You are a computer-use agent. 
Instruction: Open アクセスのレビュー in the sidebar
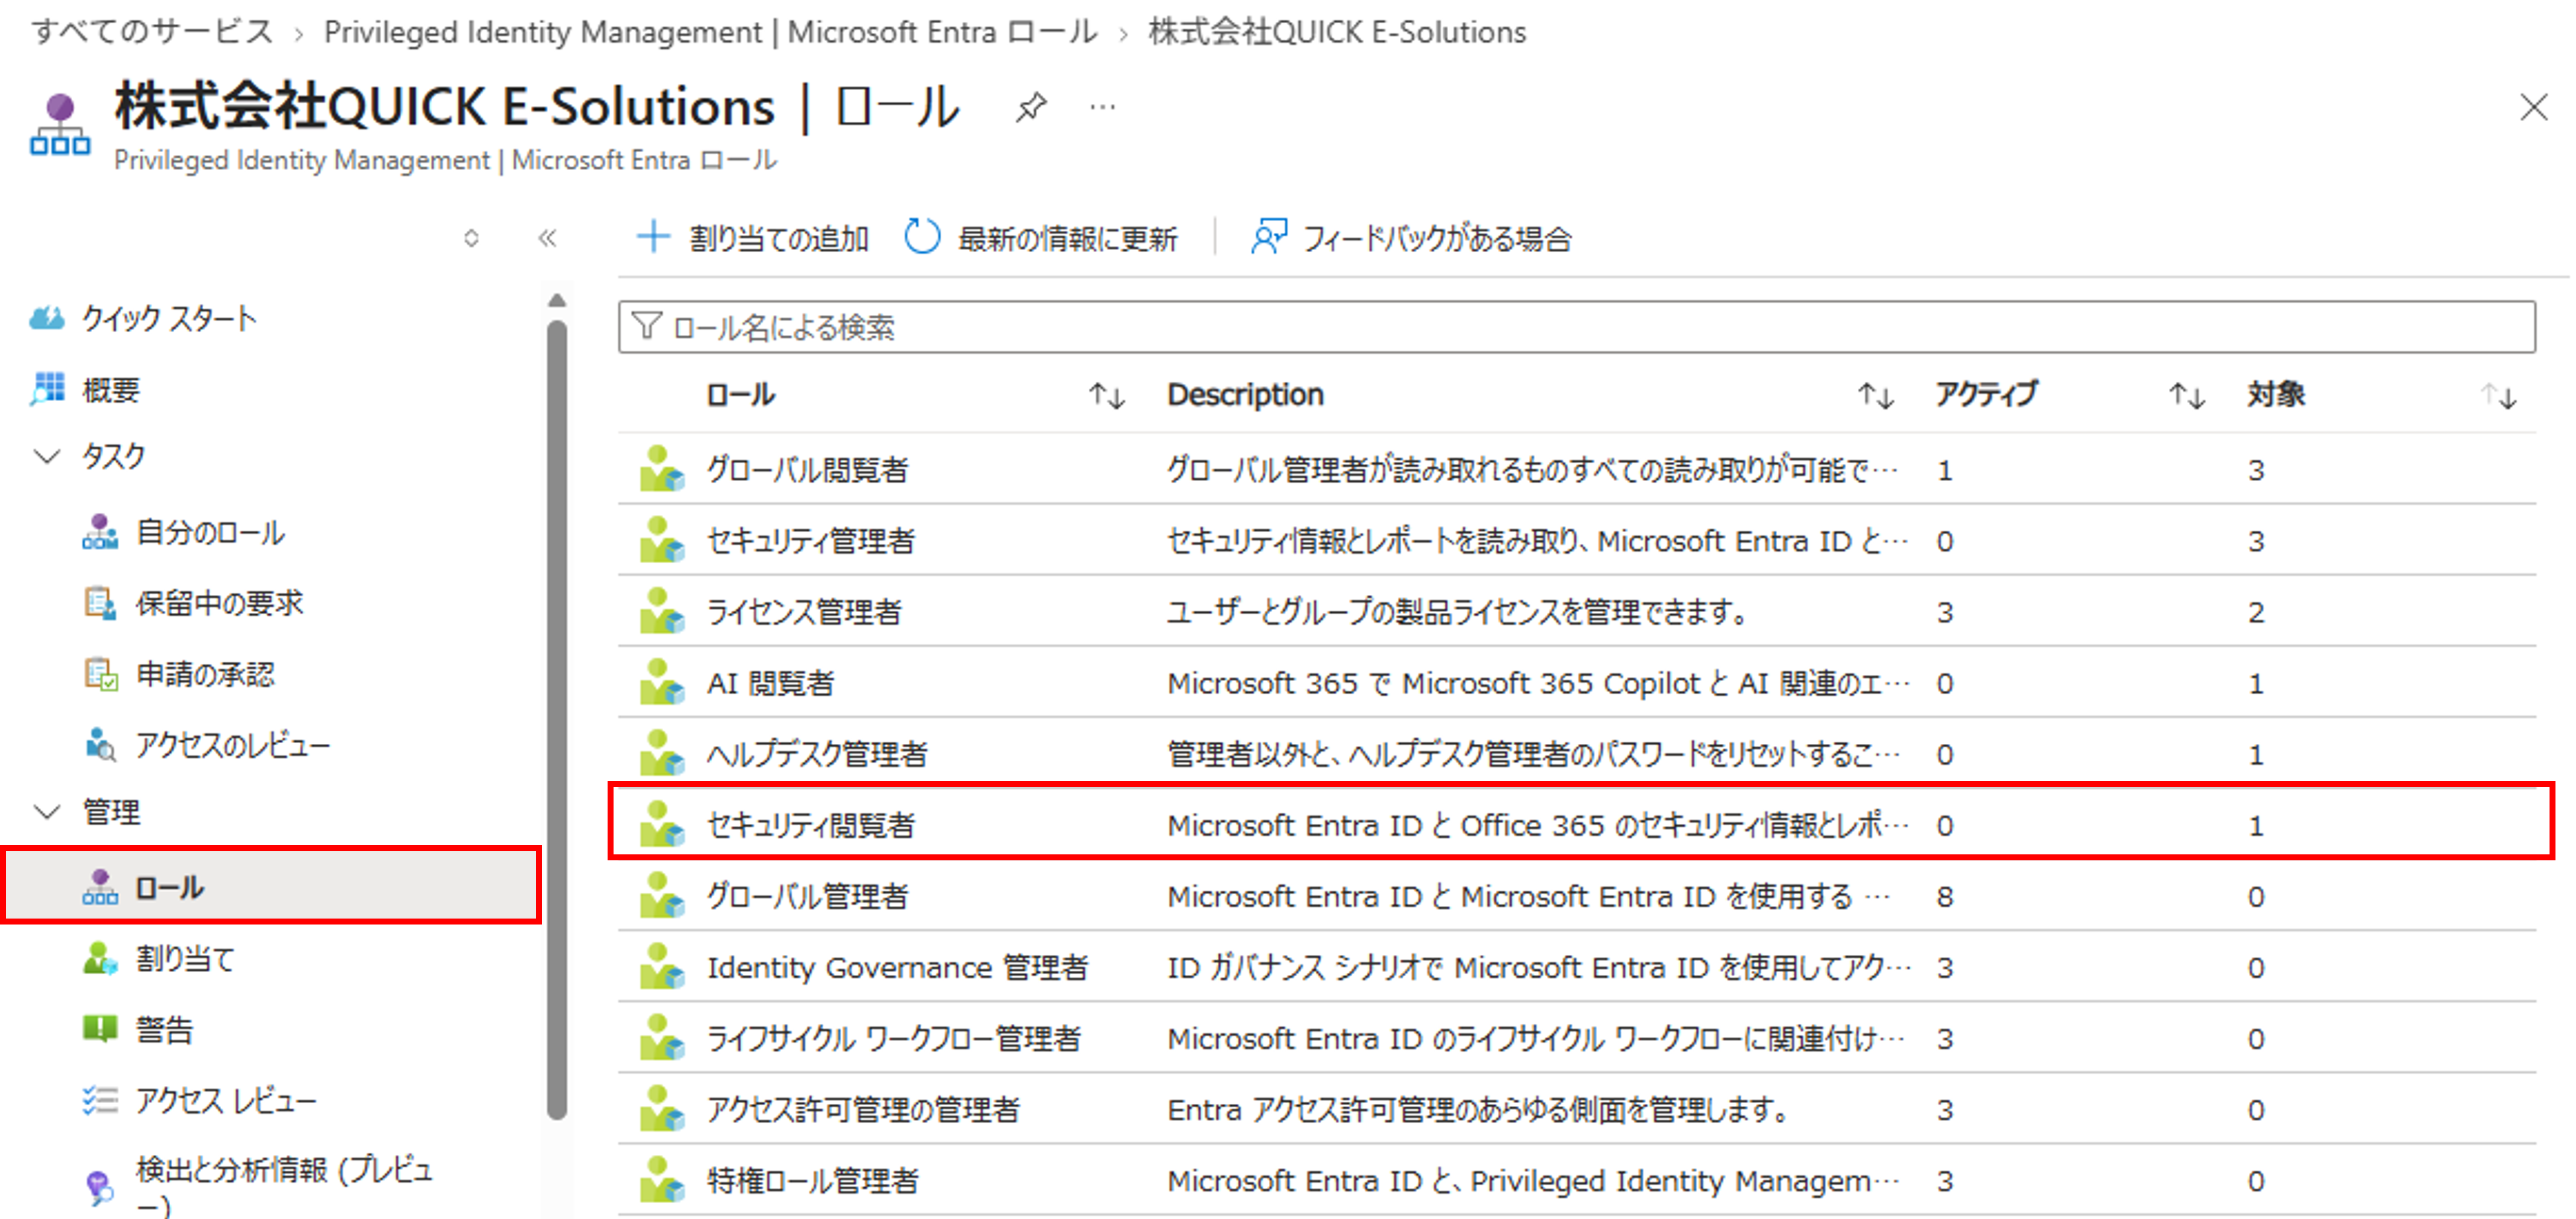233,745
